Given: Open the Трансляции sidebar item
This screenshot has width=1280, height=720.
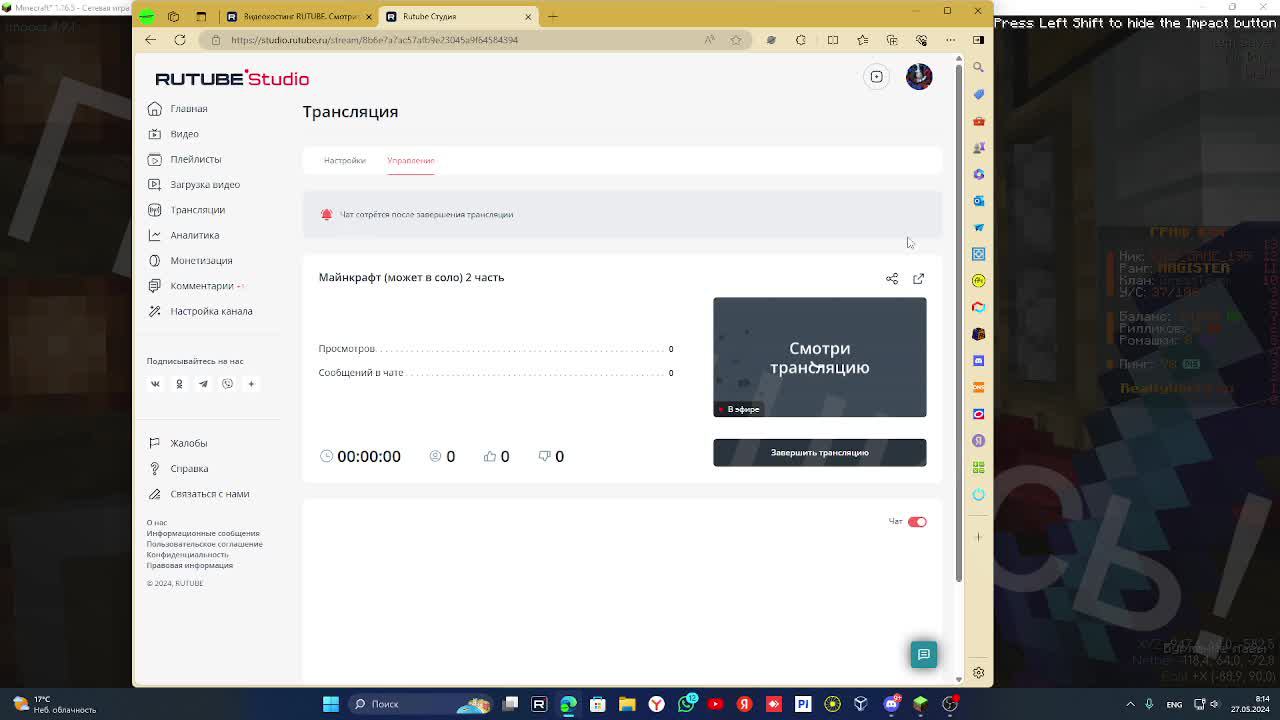Looking at the screenshot, I should click(187, 210).
